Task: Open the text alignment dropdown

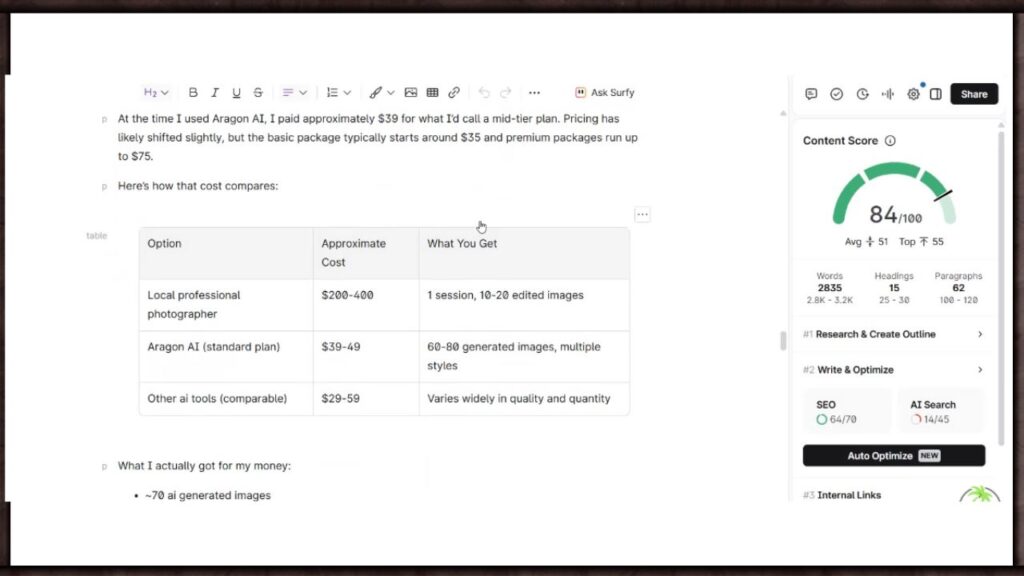Action: tap(294, 93)
